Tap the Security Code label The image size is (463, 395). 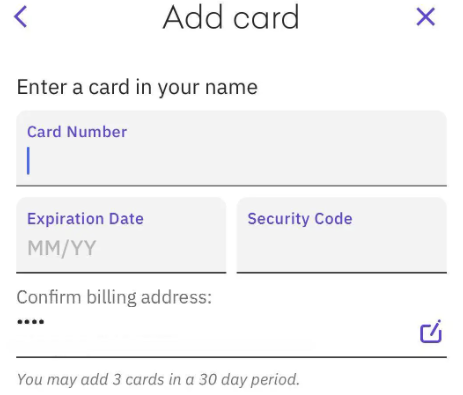300,219
